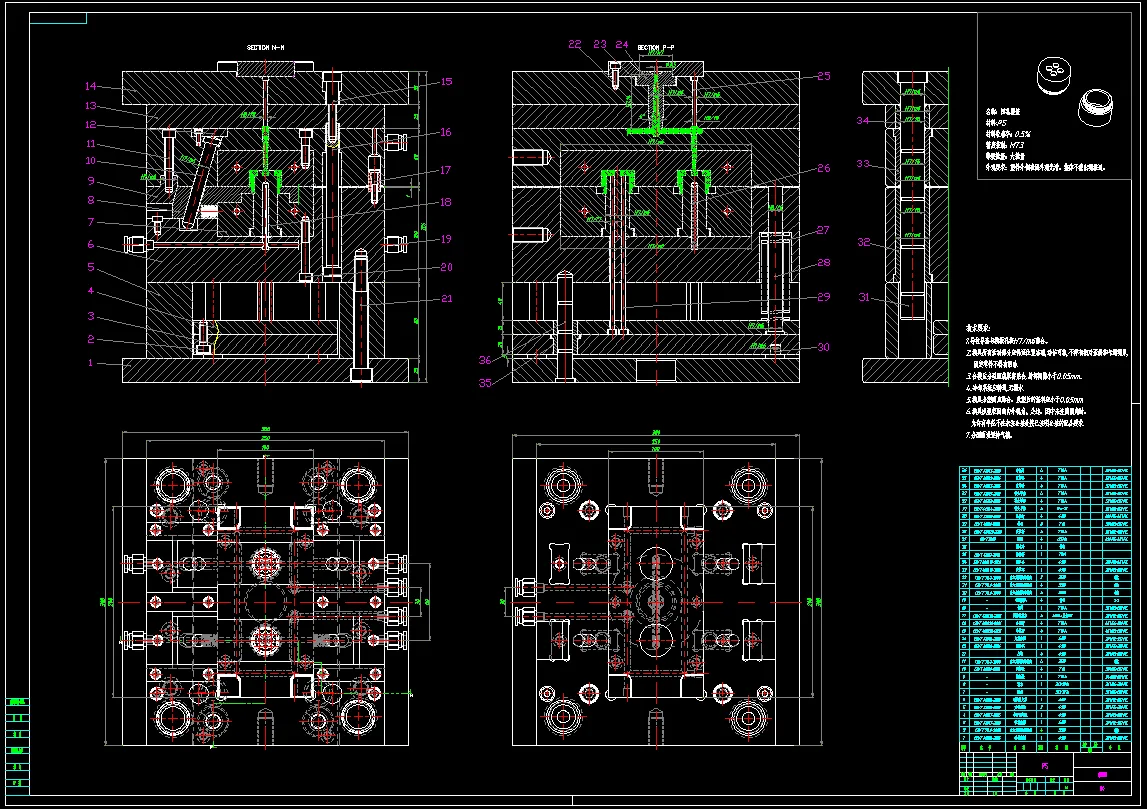Click callout label 22

click(x=575, y=45)
